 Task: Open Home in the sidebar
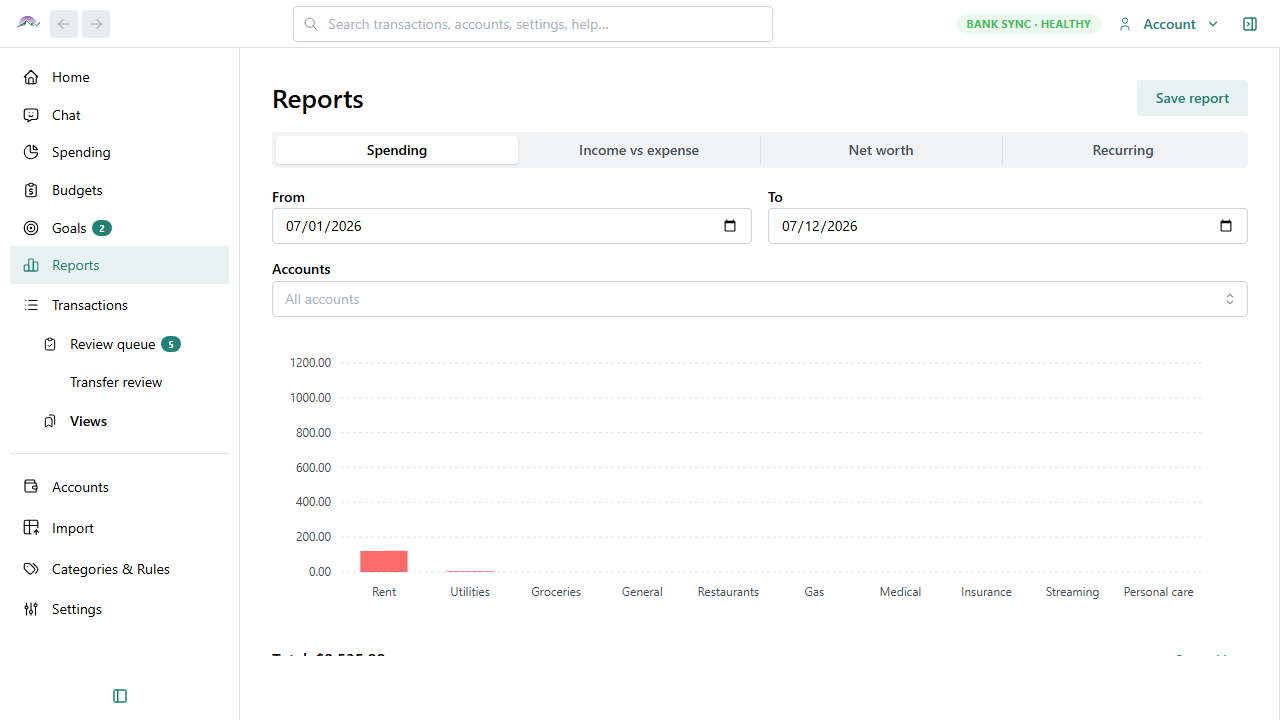click(119, 77)
